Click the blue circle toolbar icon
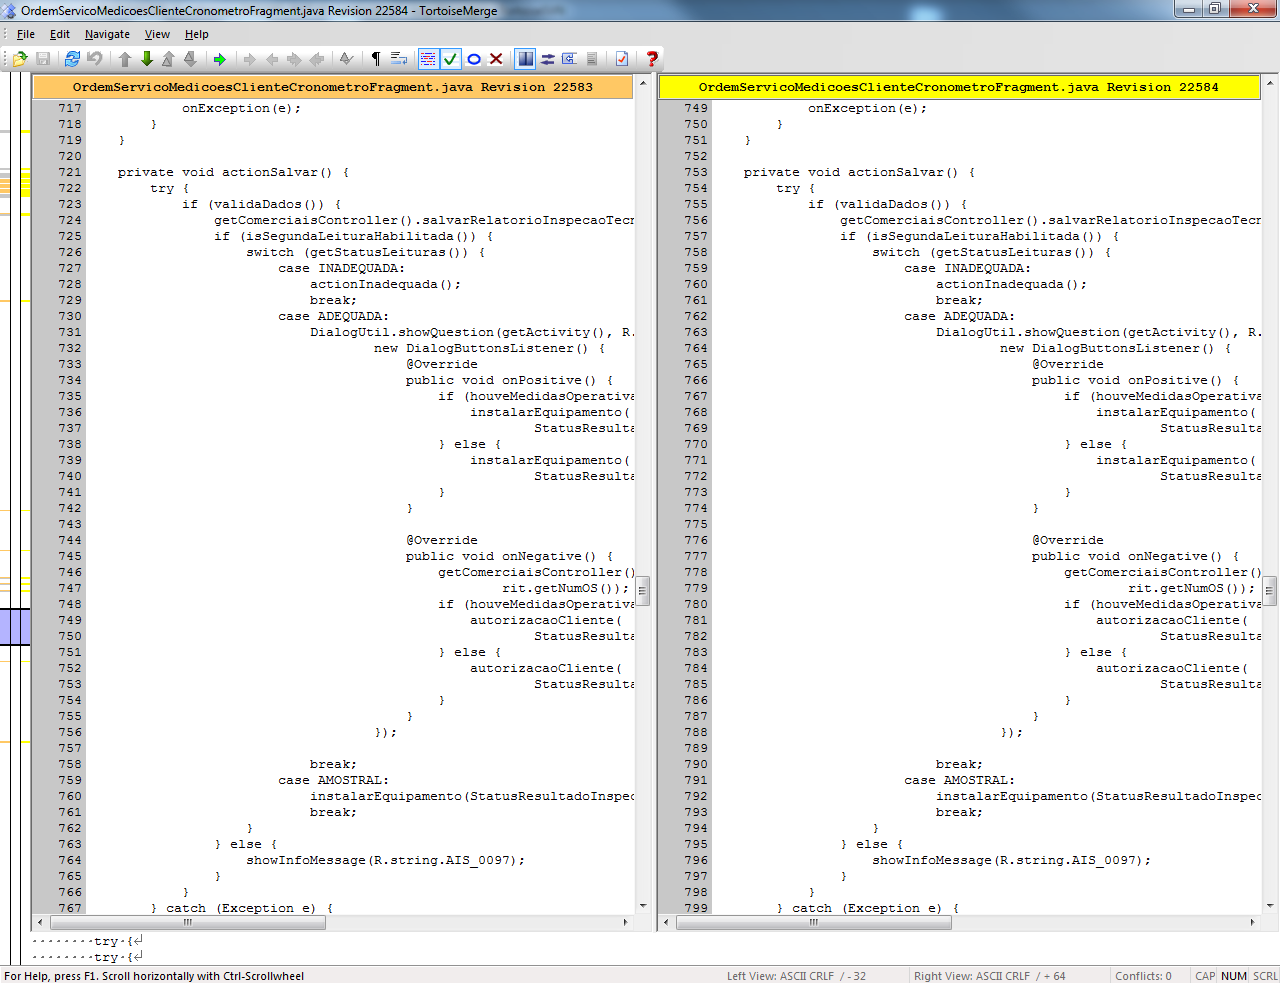1280x984 pixels. click(x=474, y=59)
